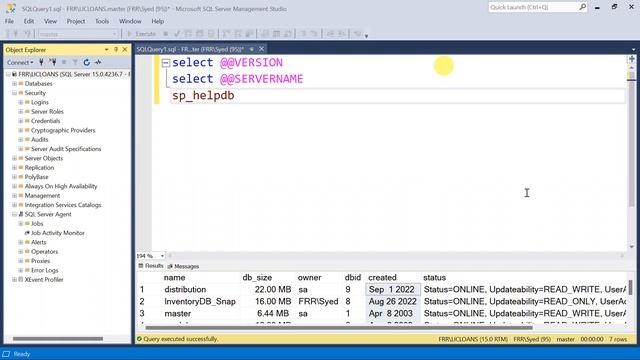
Task: Close the Object Explorer panel
Action: point(125,49)
